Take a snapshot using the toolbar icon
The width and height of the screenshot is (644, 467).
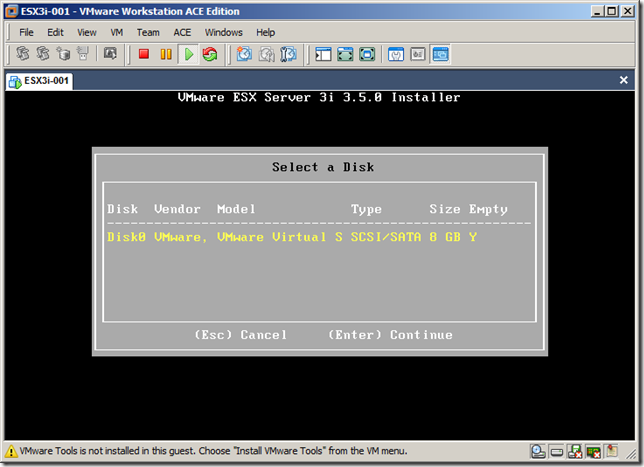point(244,54)
